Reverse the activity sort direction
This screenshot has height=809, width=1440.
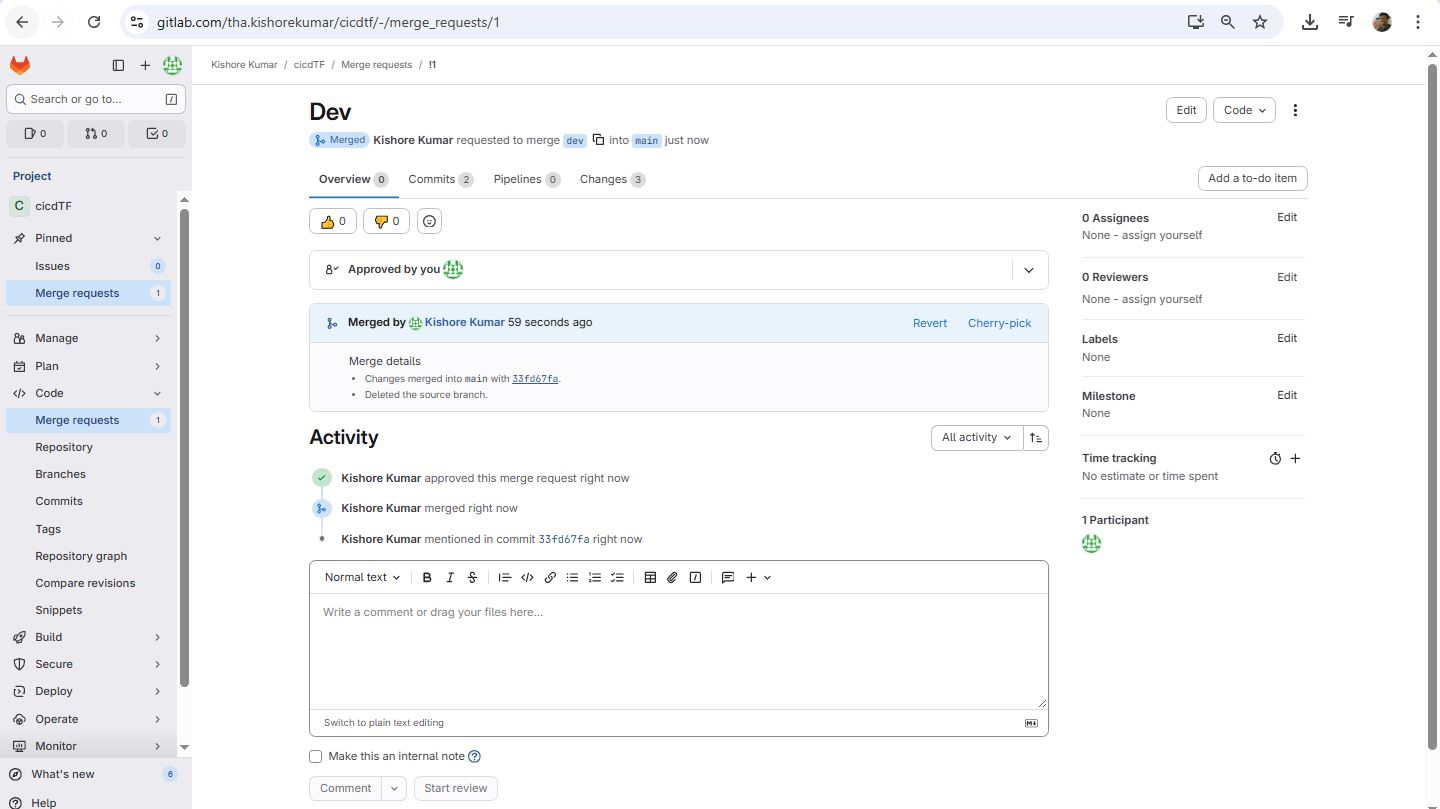(1036, 438)
